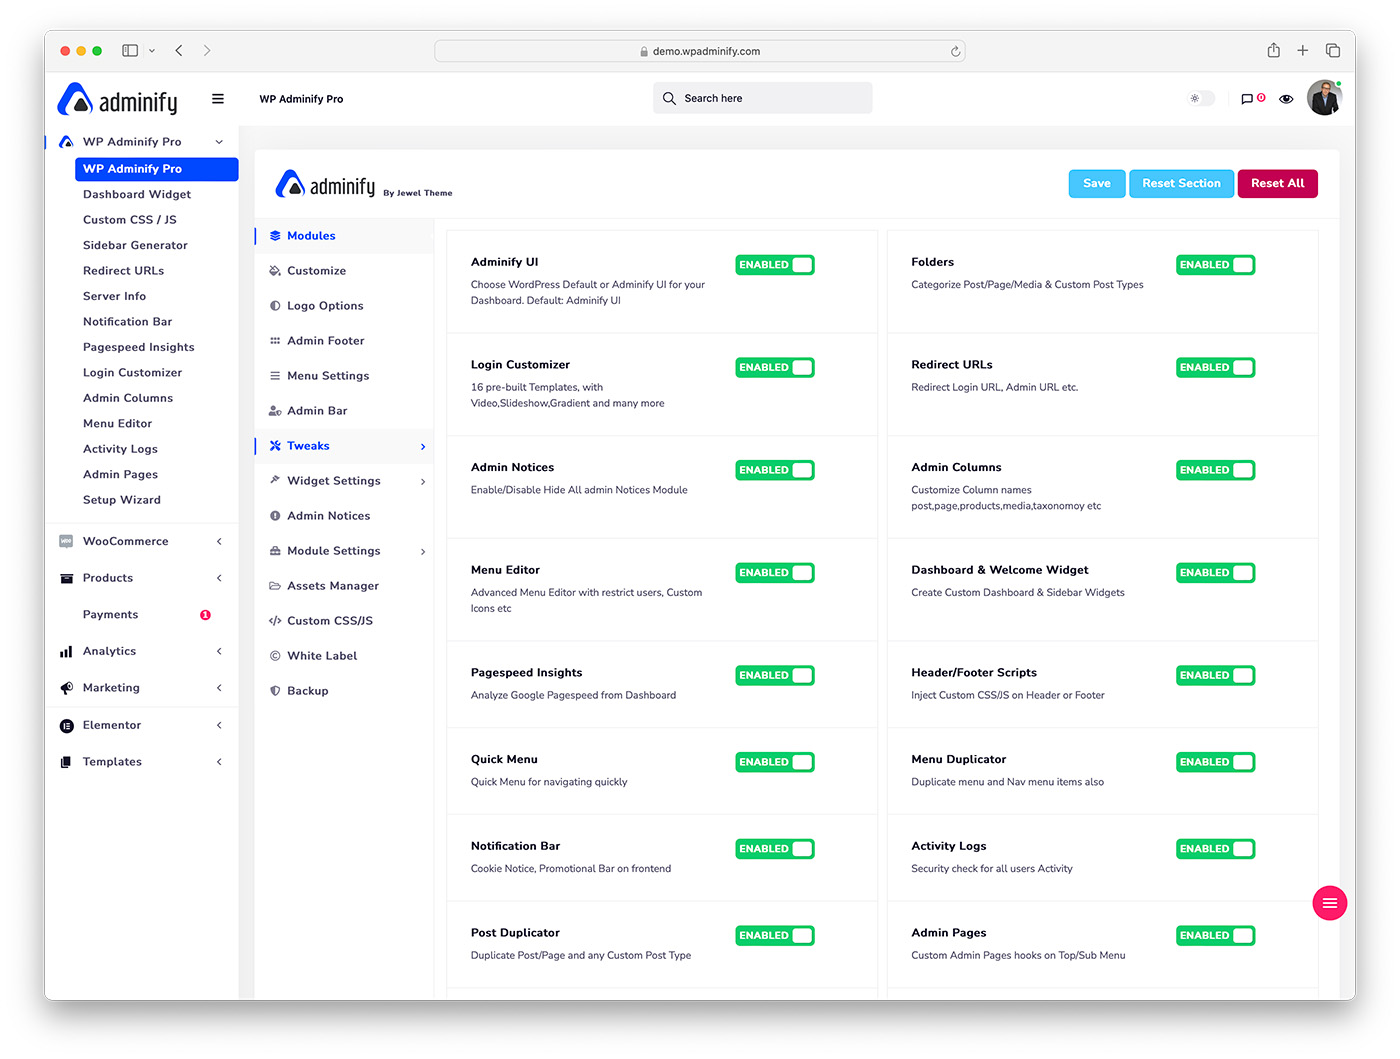Click the Menu Settings lines icon
This screenshot has height=1059, width=1400.
click(x=275, y=376)
